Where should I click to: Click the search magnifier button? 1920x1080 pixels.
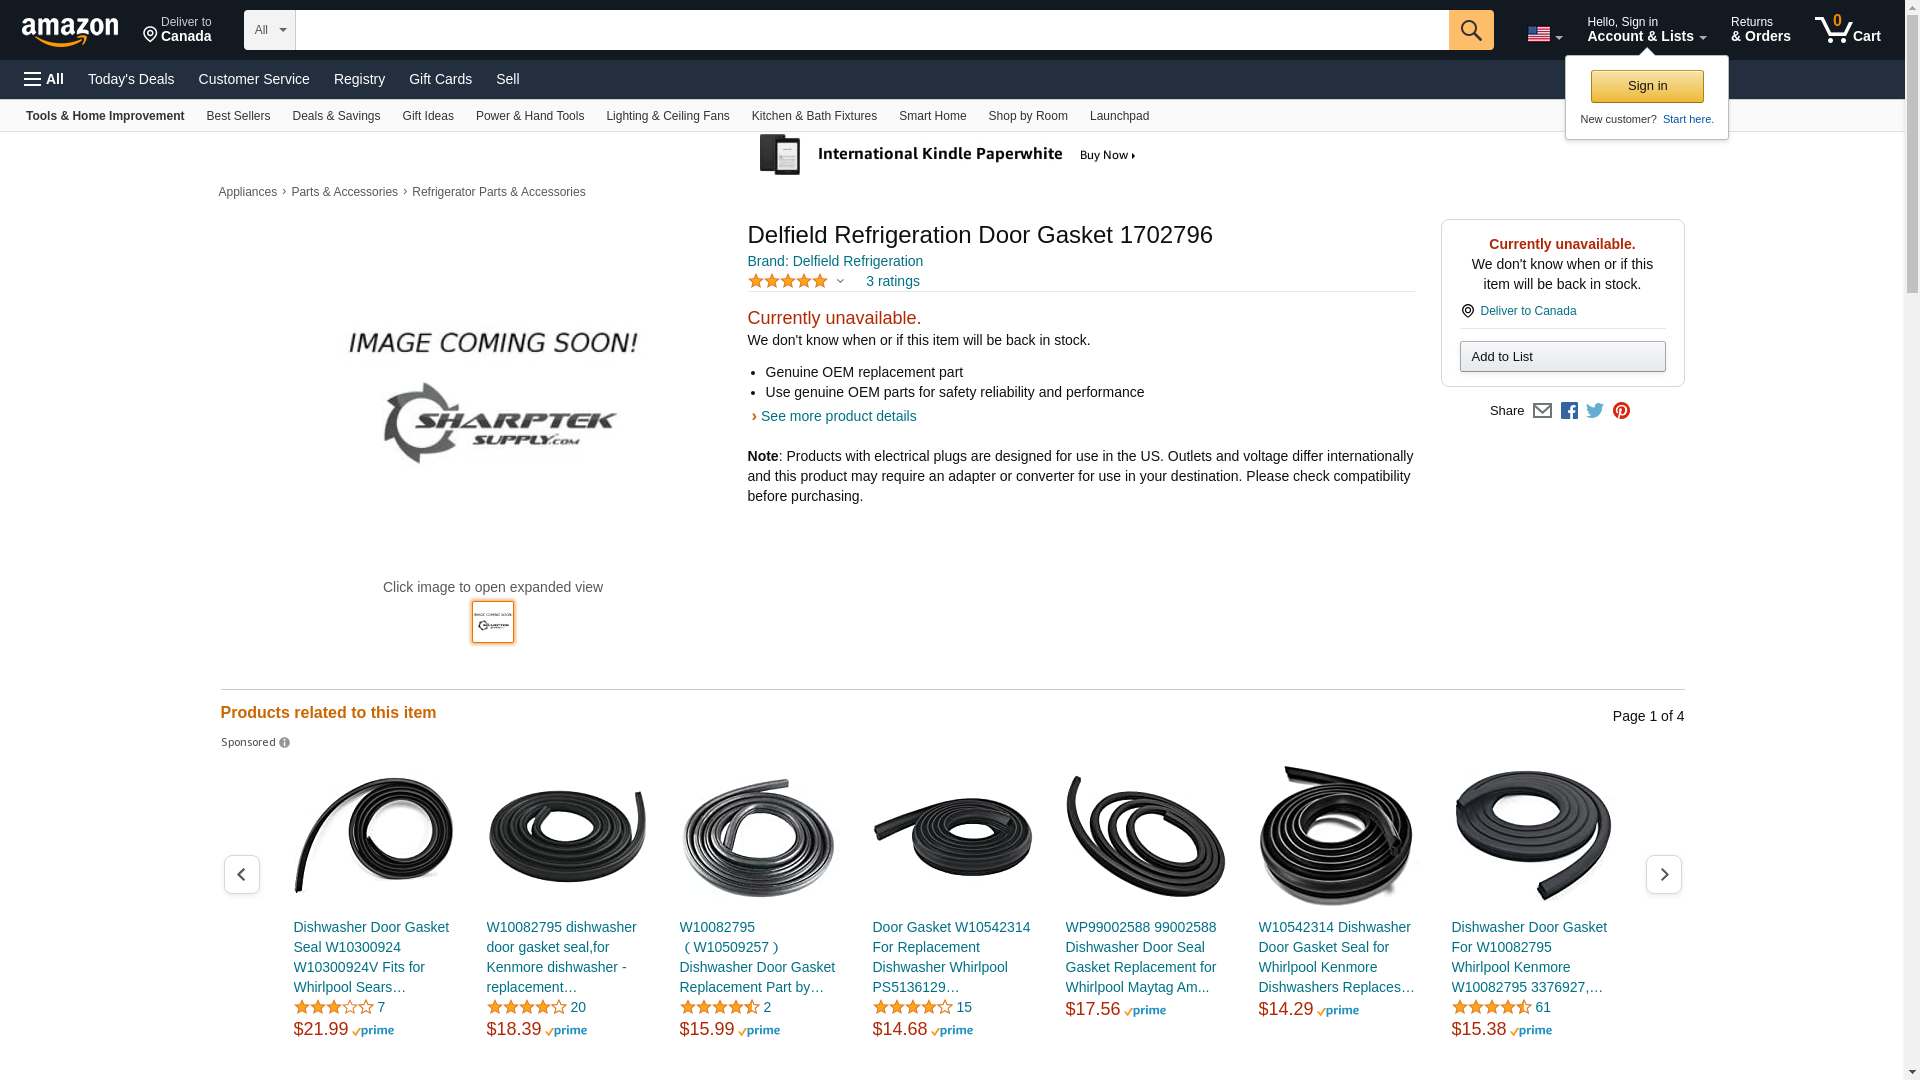click(x=1471, y=30)
